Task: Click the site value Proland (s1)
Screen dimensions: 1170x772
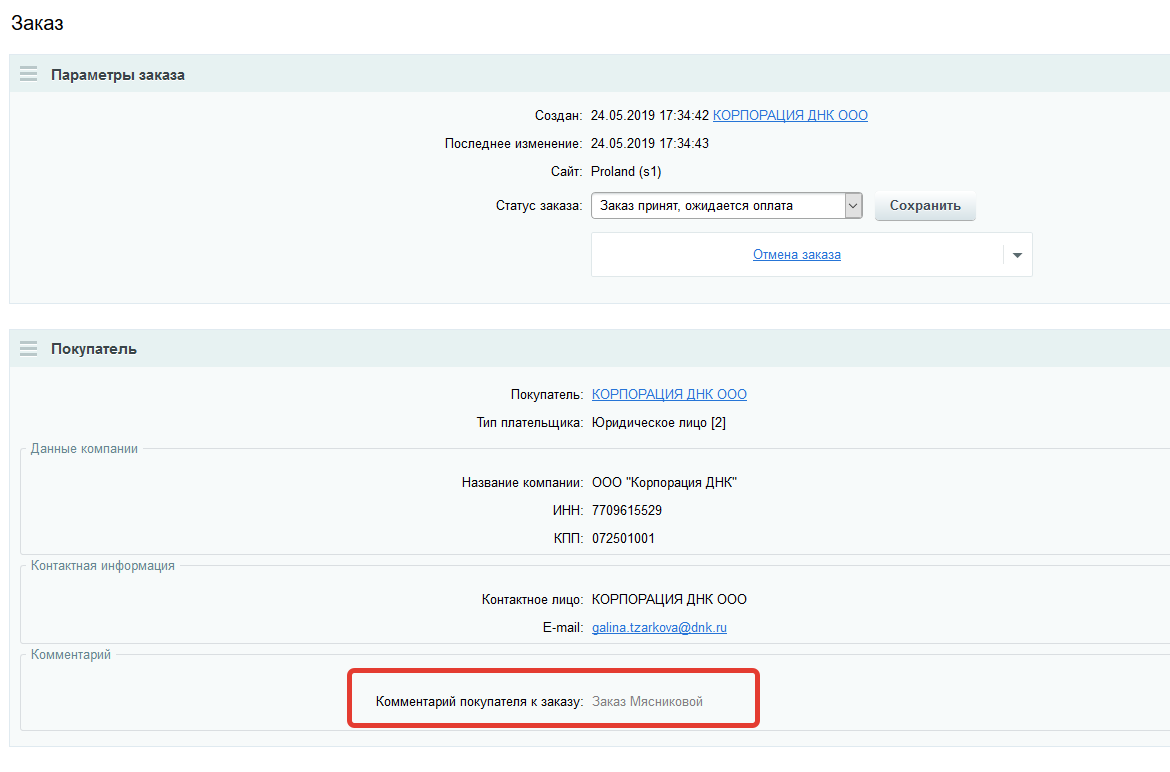Action: point(626,172)
